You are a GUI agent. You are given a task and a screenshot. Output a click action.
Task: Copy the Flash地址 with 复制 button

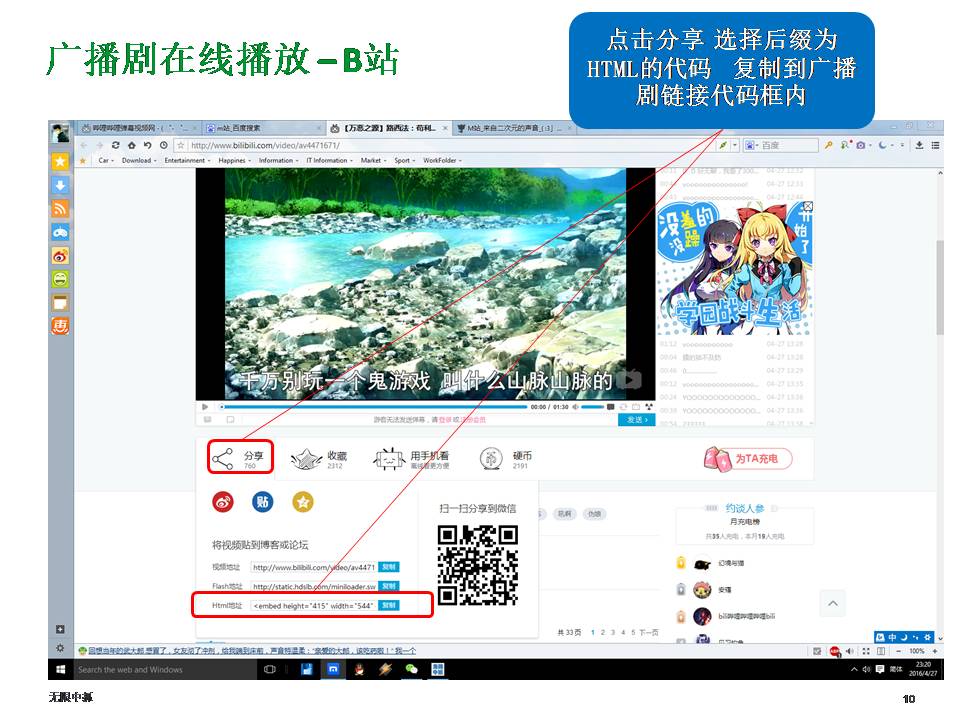389,586
